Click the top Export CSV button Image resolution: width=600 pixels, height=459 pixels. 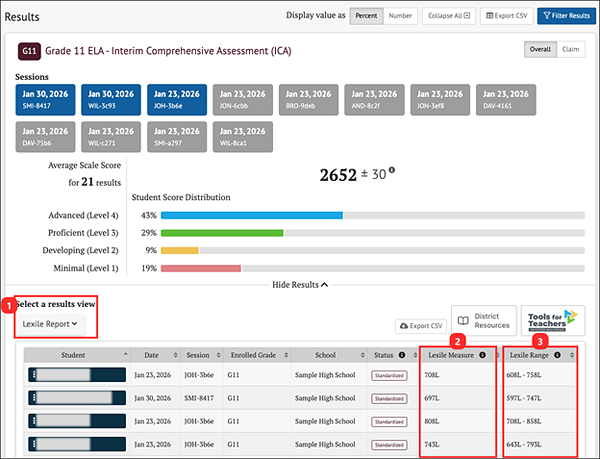click(x=507, y=16)
